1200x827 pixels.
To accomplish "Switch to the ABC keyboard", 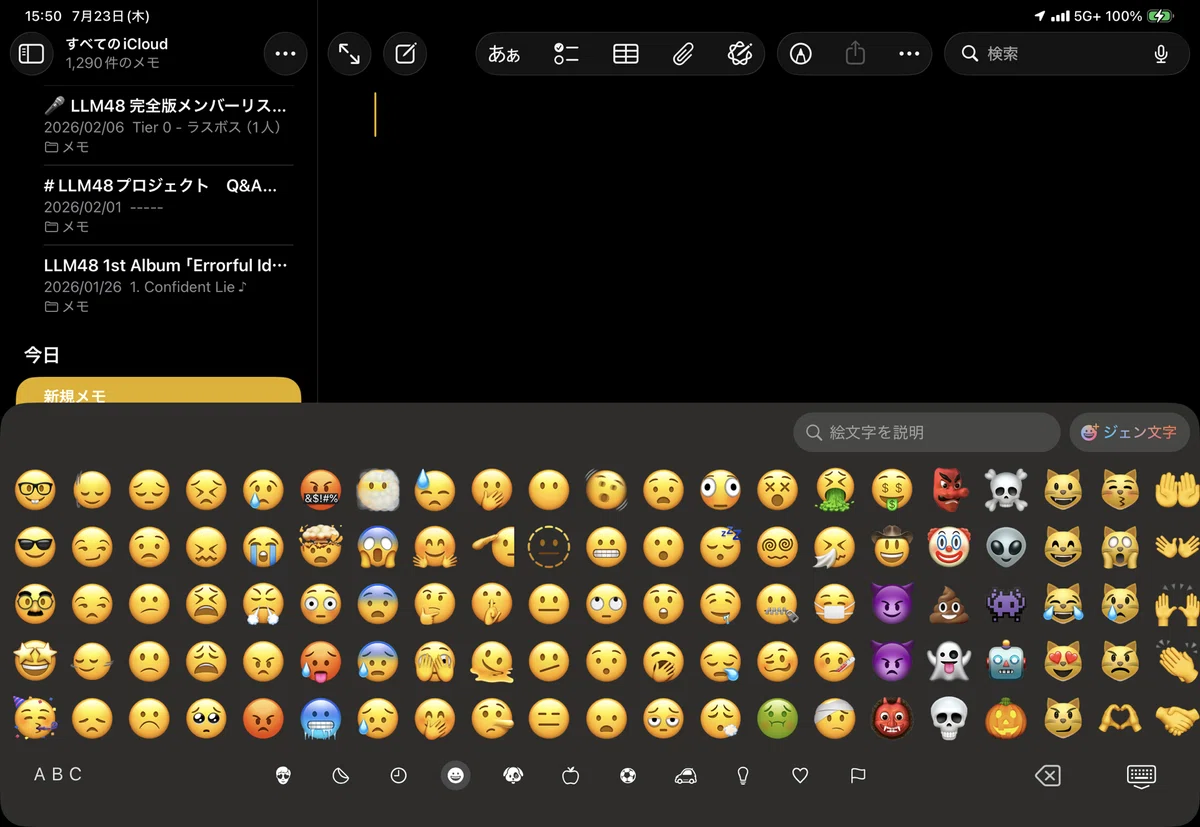I will [x=58, y=774].
